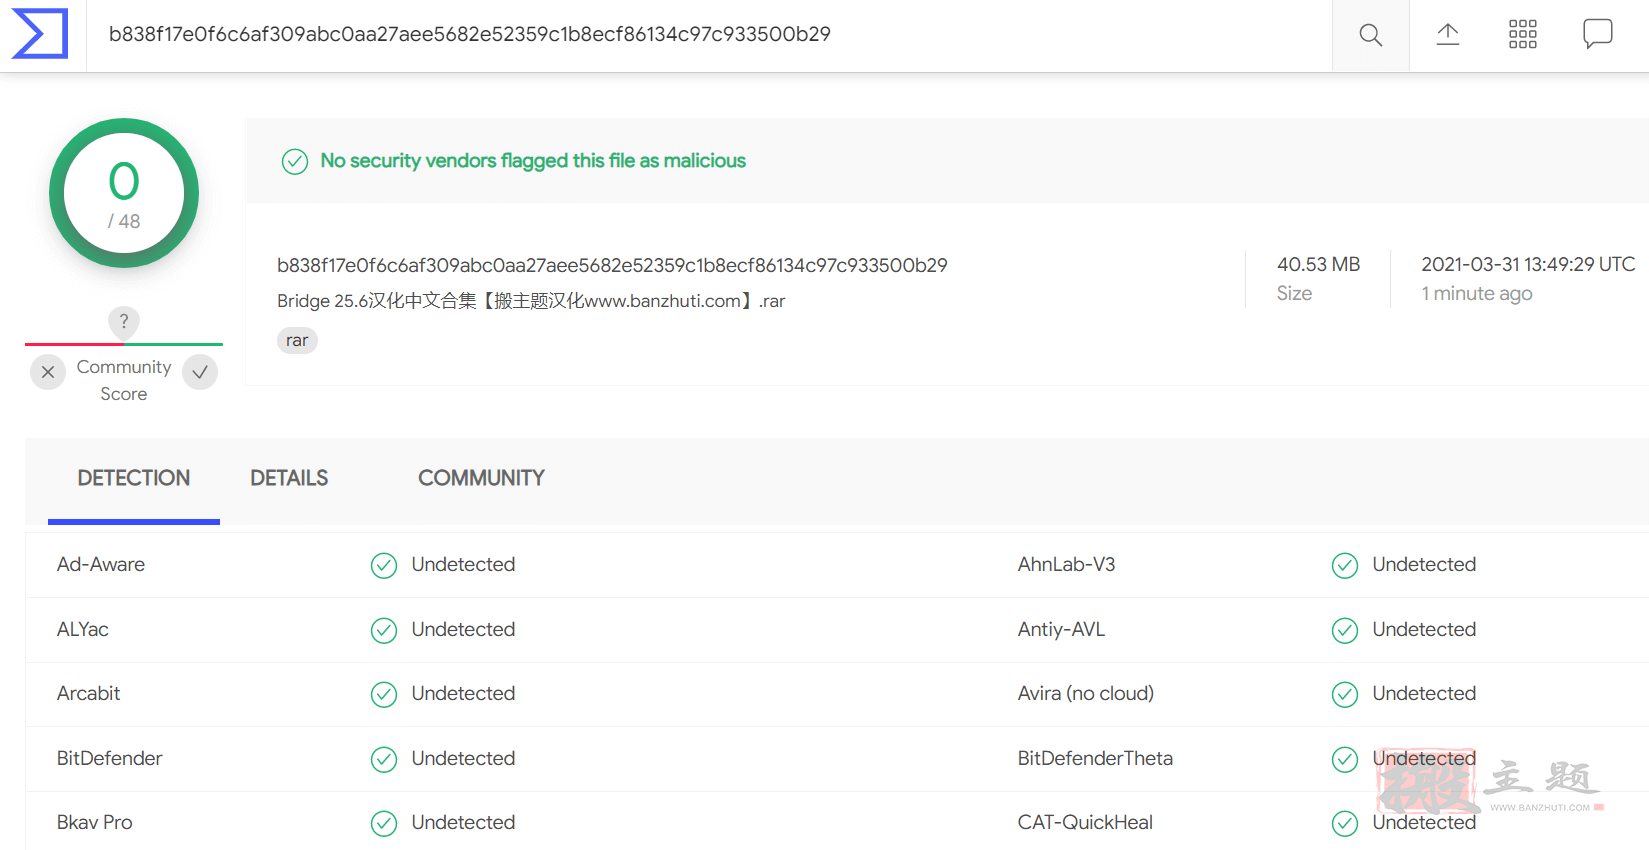Click the Undetected result for Ad-Aware
The height and width of the screenshot is (850, 1649).
tap(463, 565)
